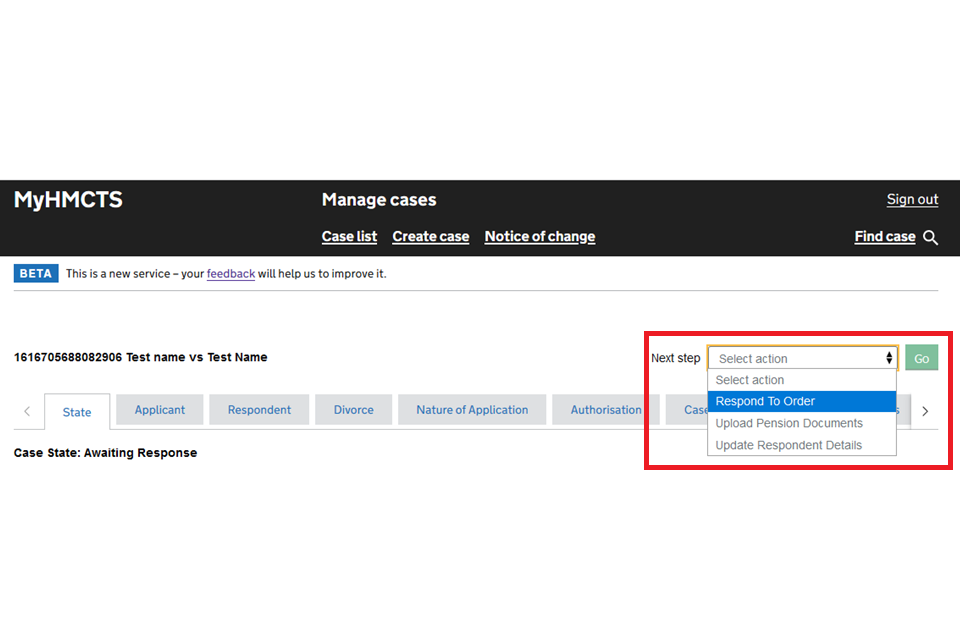Screen dimensions: 960x640
Task: Click the Sign out link
Action: (x=912, y=199)
